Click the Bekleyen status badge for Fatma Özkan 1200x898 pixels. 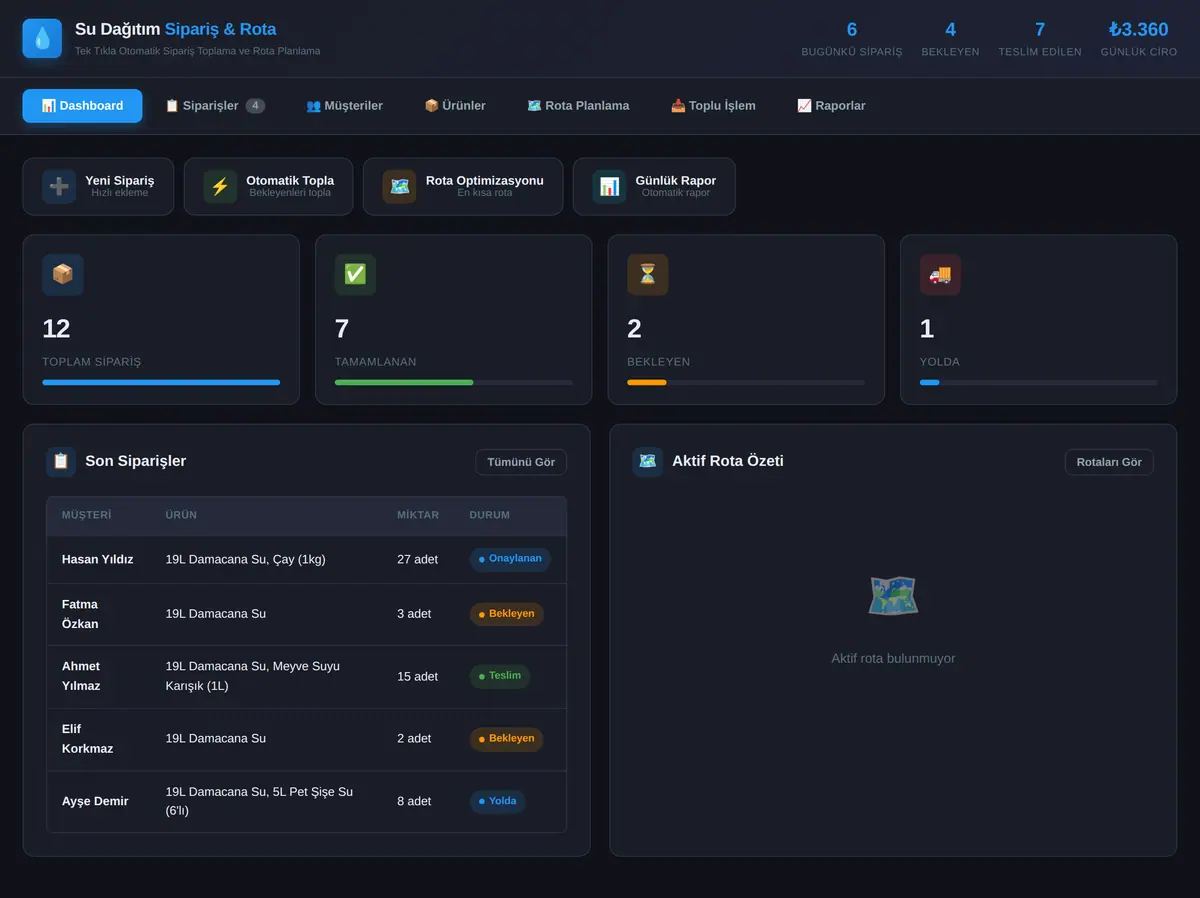[x=507, y=614]
